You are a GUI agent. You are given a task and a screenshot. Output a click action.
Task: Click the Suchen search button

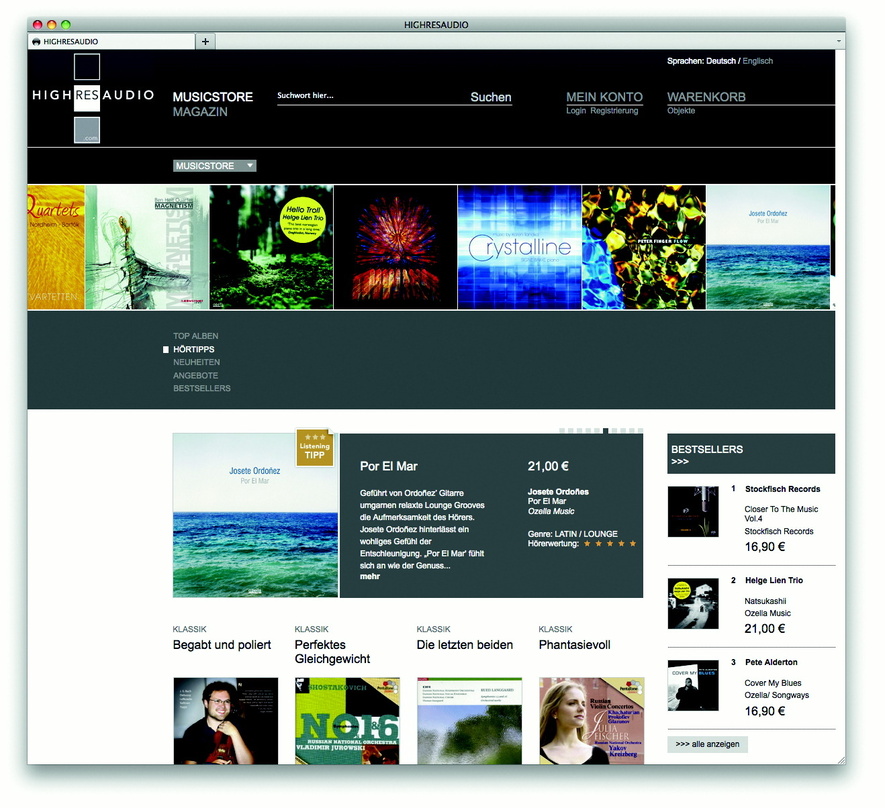pos(491,97)
